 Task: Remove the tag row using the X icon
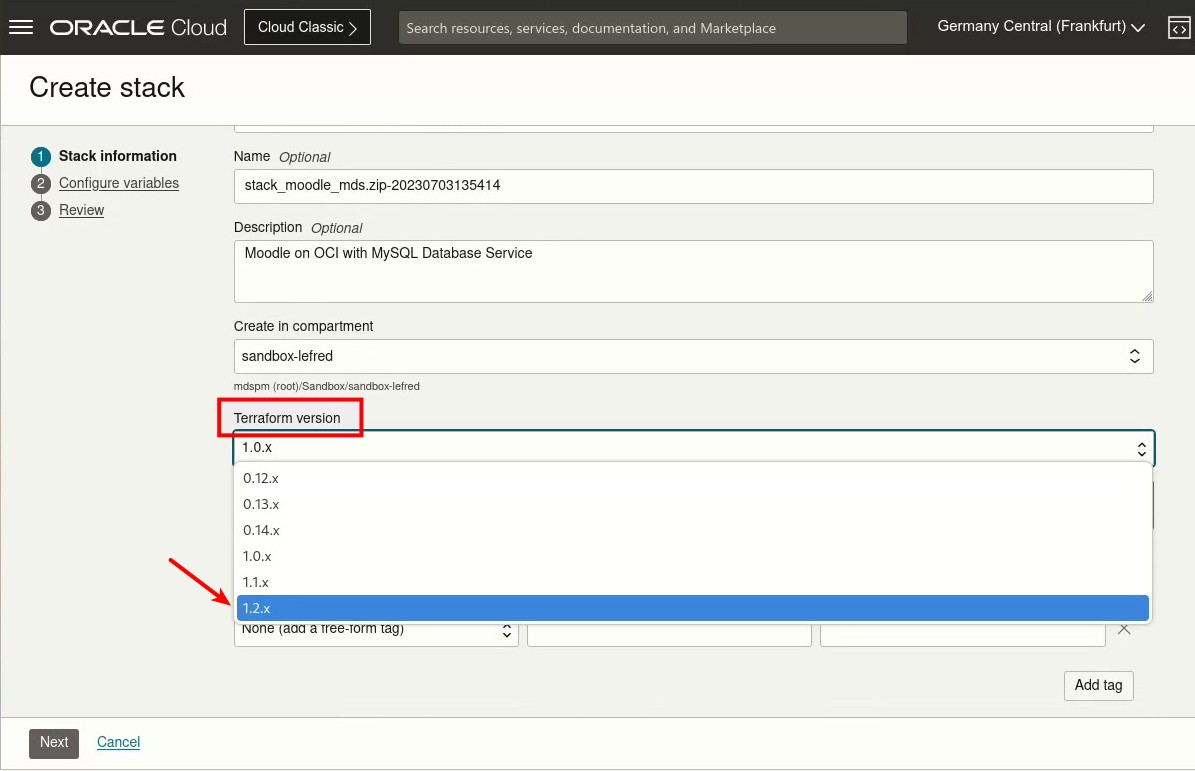coord(1124,629)
